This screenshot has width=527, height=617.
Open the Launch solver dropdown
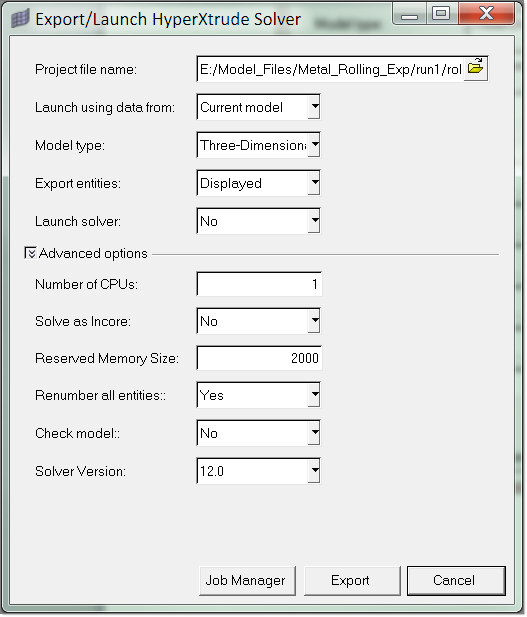[x=259, y=221]
